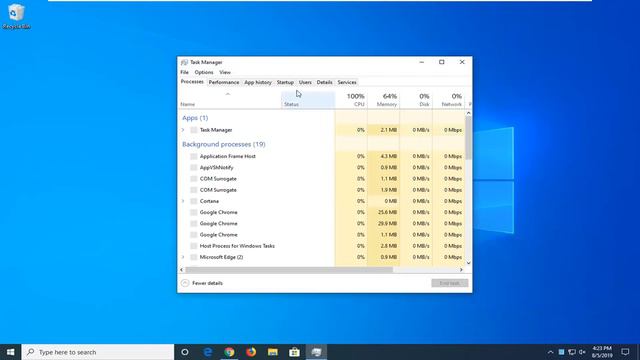
Task: Click the horizontal scrollbar thumb
Action: pos(289,270)
